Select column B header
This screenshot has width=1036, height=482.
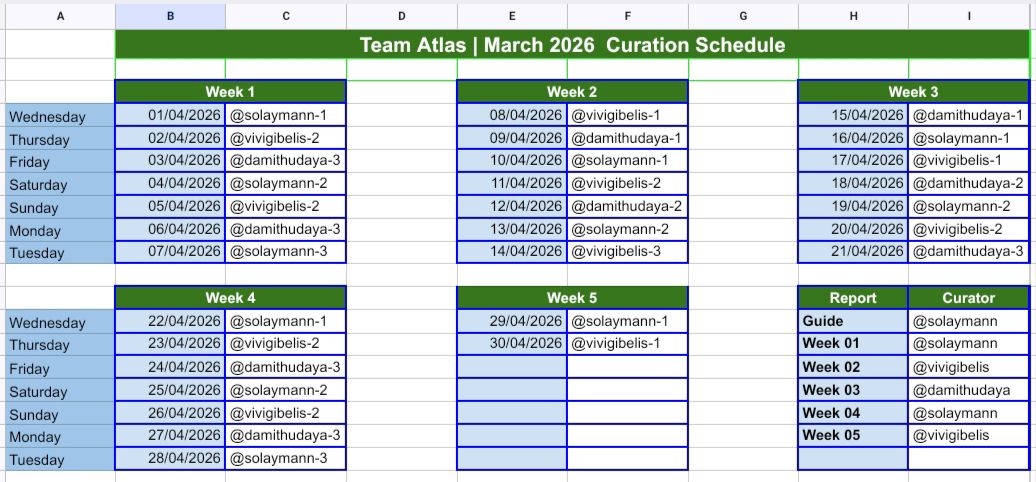click(x=170, y=17)
